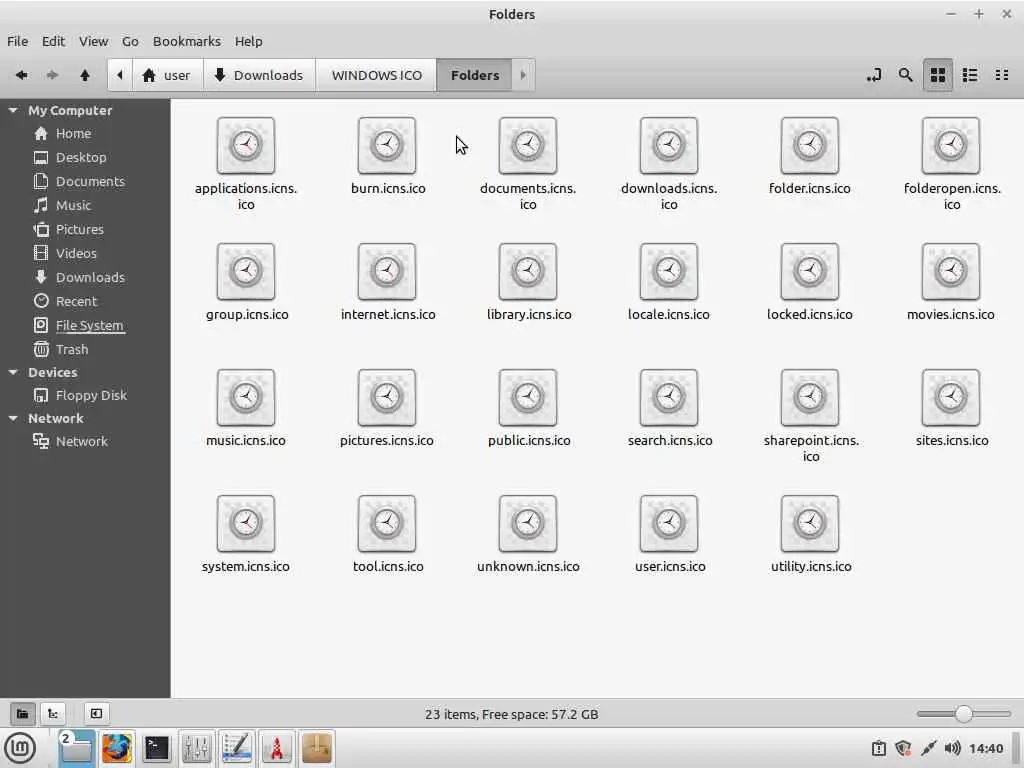Open Floppy Disk device in sidebar
The width and height of the screenshot is (1024, 768).
tap(91, 395)
